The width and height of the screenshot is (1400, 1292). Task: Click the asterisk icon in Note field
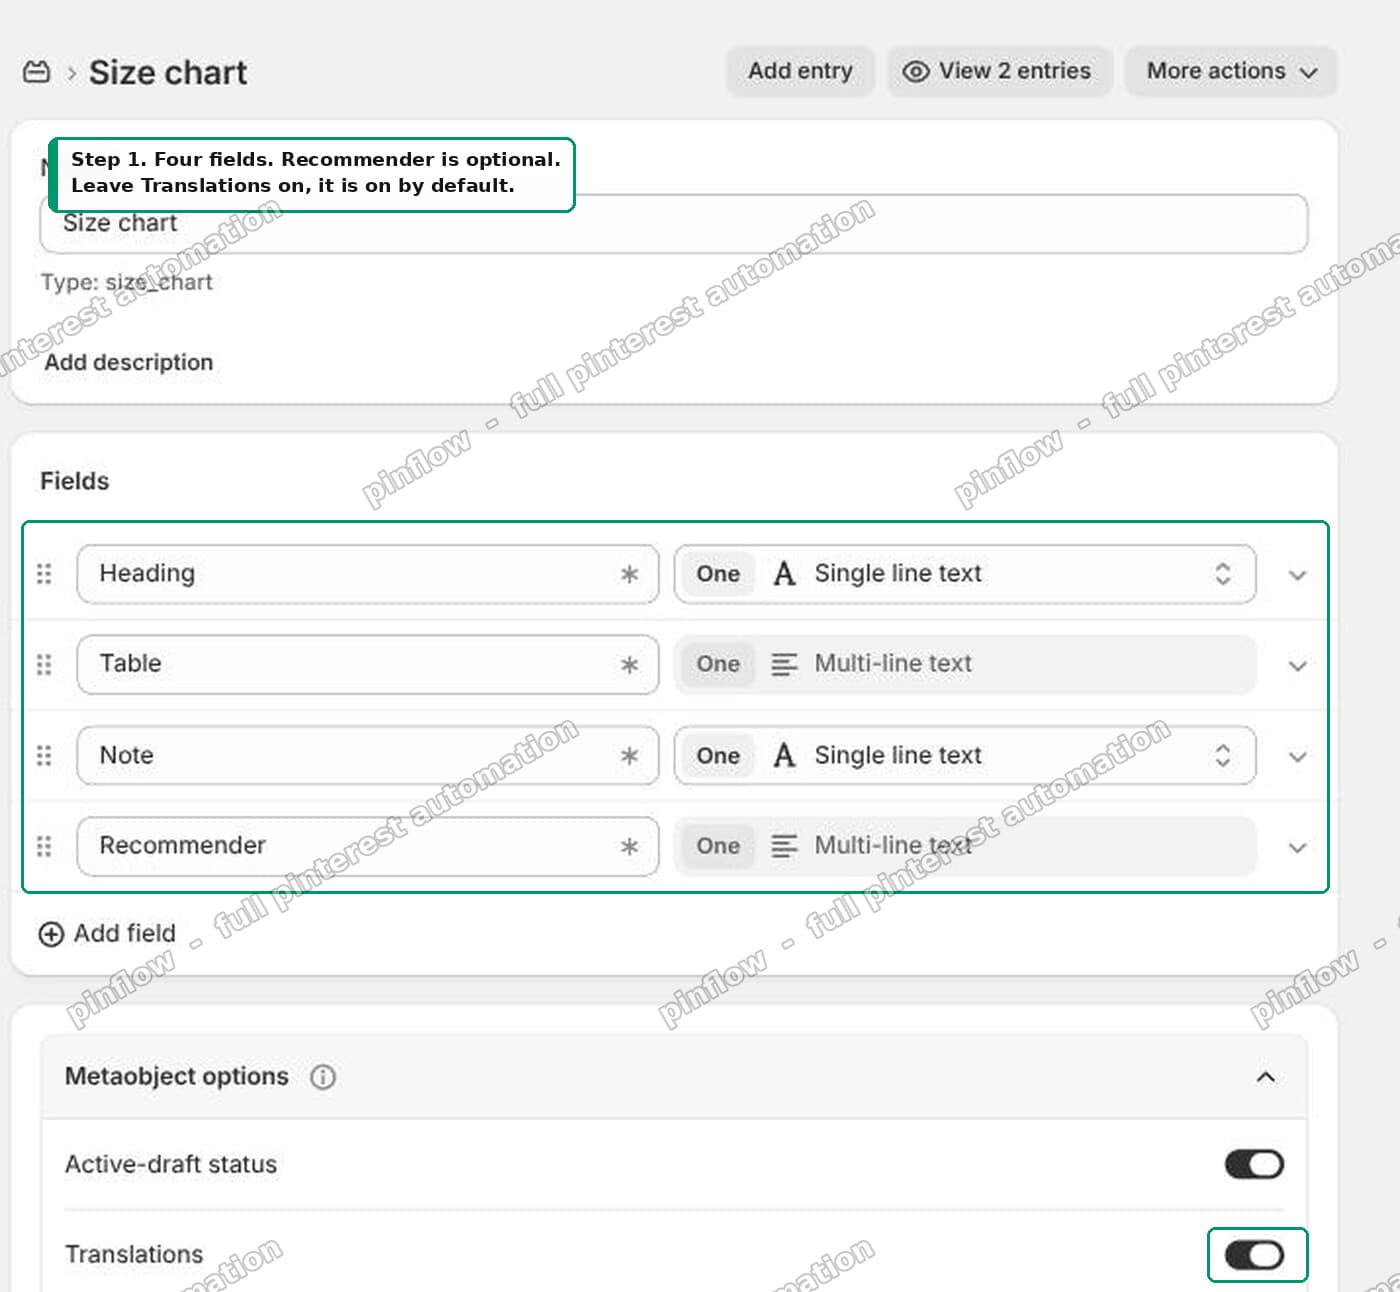pos(629,755)
